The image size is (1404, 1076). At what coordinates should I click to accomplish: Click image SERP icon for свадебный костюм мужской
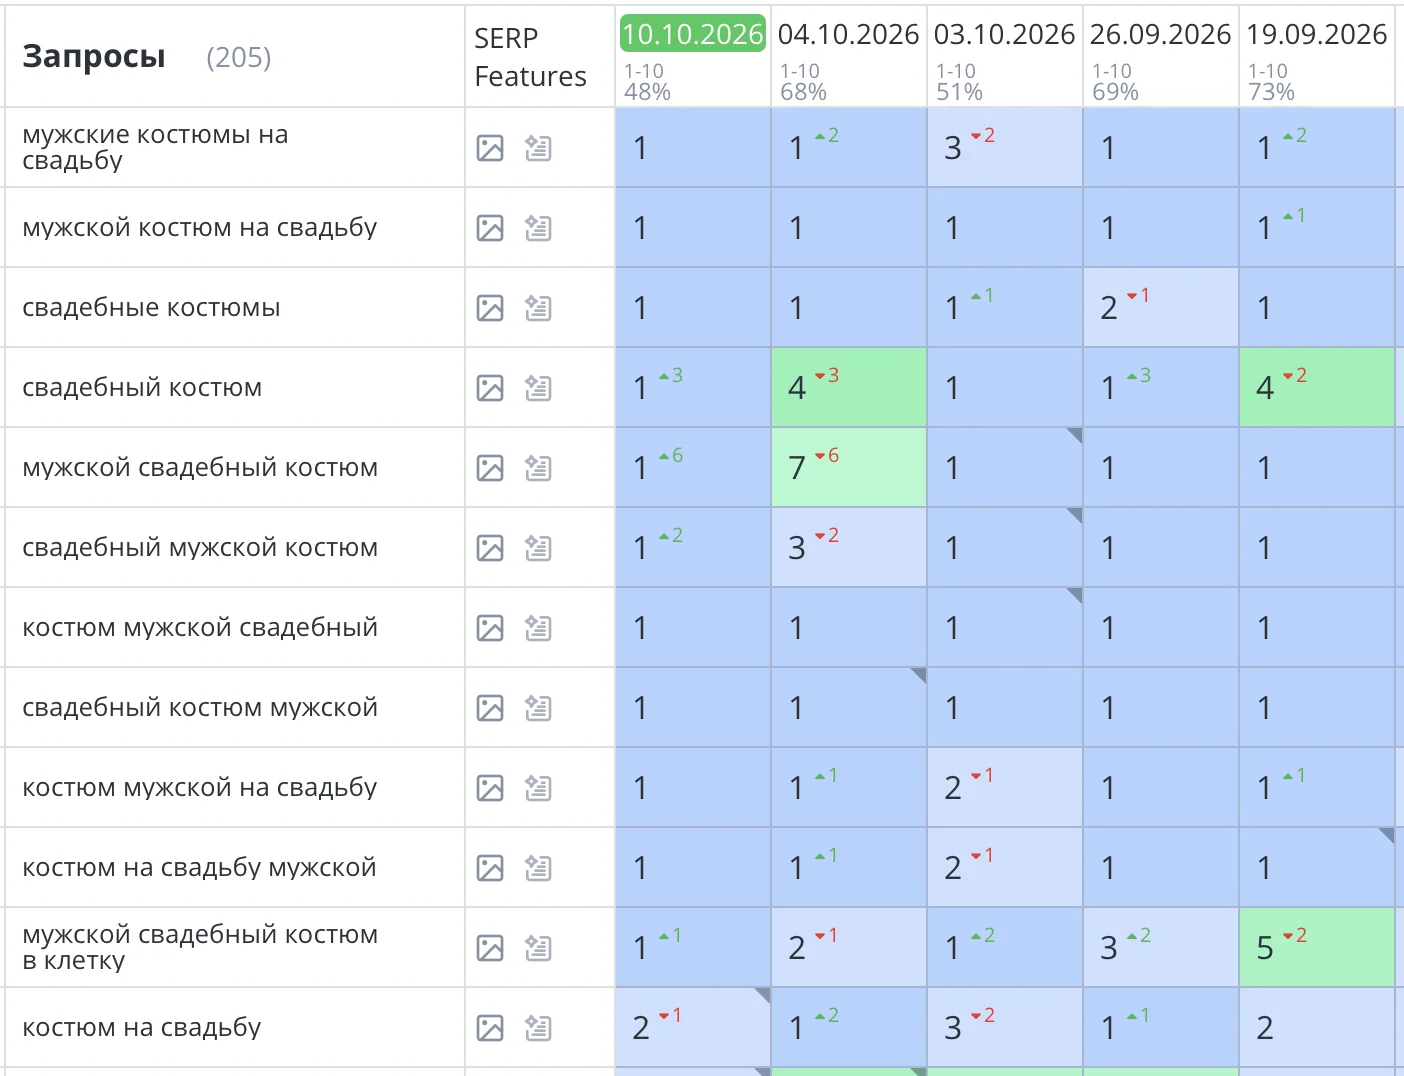click(x=490, y=708)
